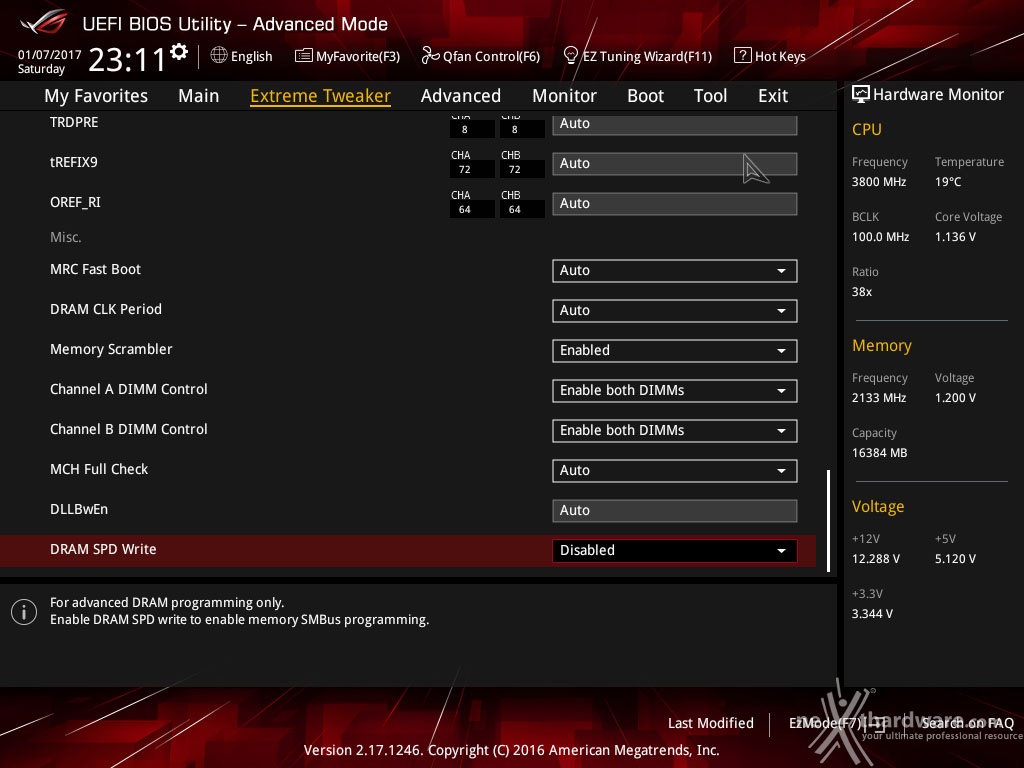The height and width of the screenshot is (768, 1024).
Task: Select the Channel B DIMM Control label
Action: (129, 429)
